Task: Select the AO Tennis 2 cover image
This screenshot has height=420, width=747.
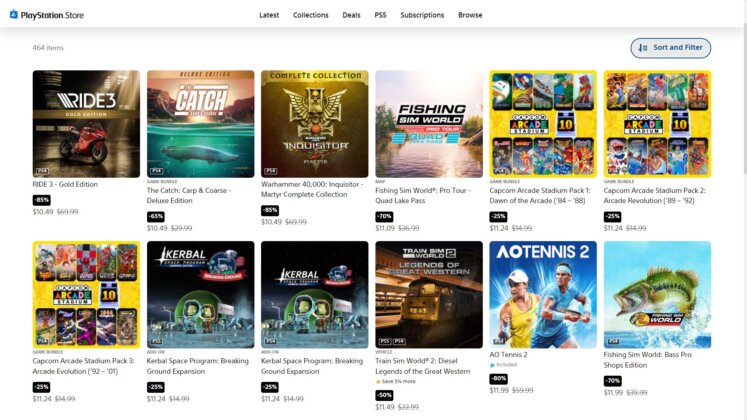Action: click(543, 294)
